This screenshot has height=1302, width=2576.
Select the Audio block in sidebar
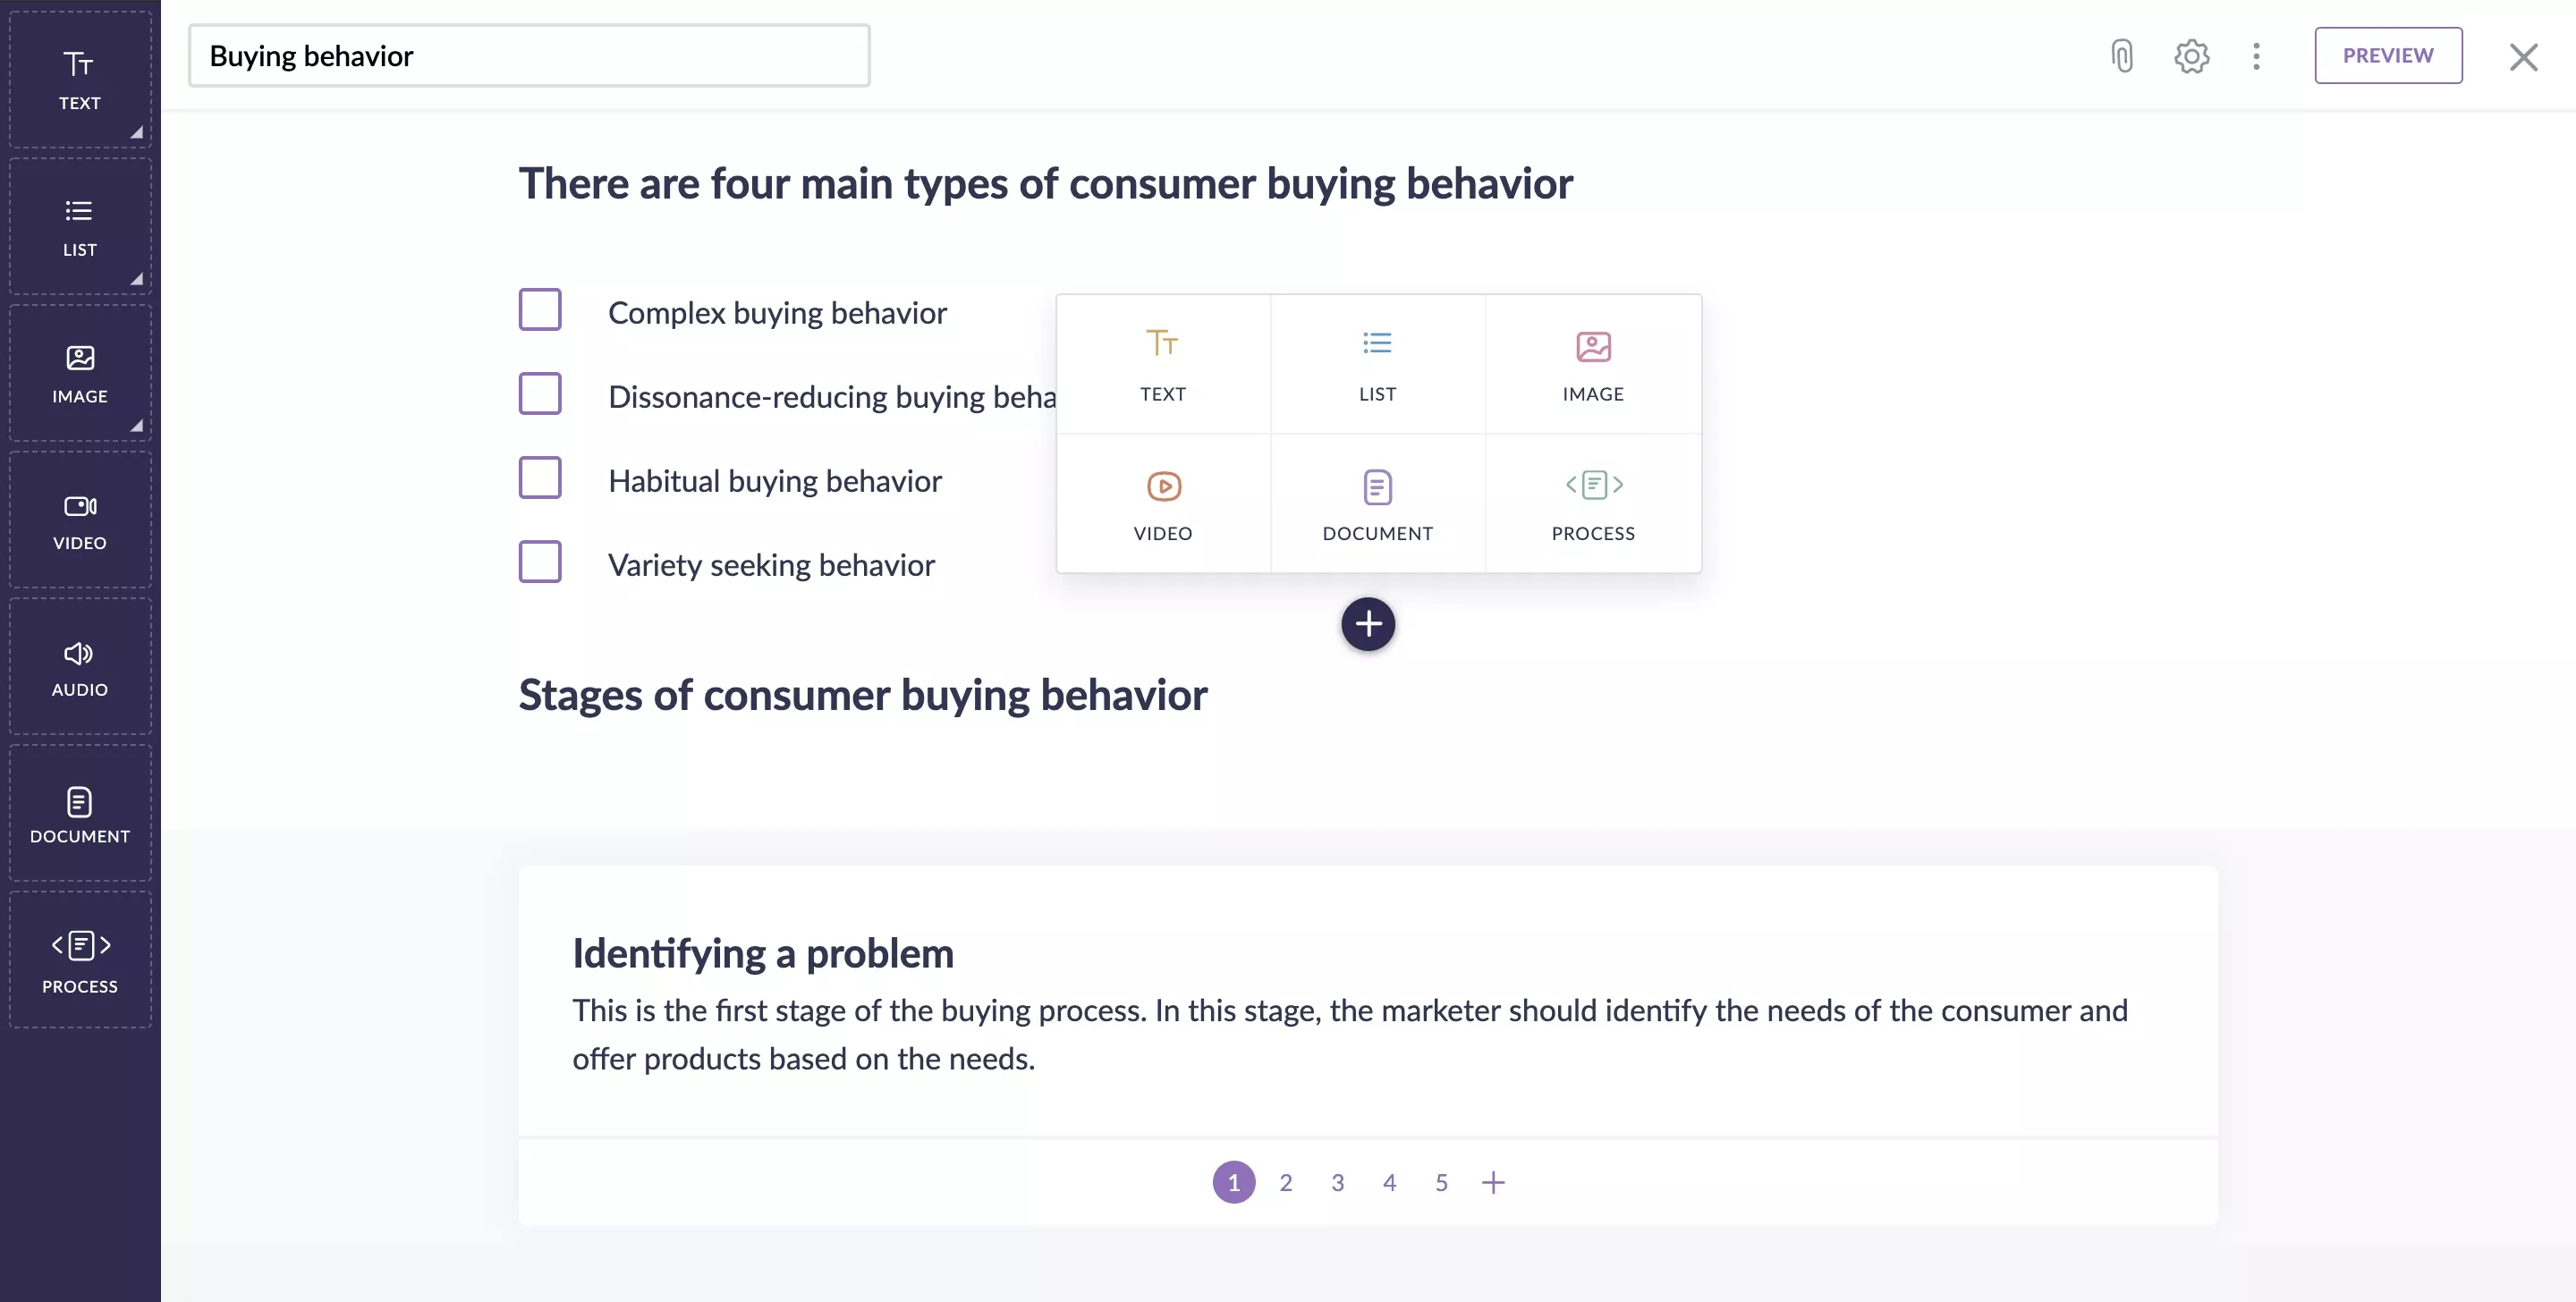coord(80,667)
